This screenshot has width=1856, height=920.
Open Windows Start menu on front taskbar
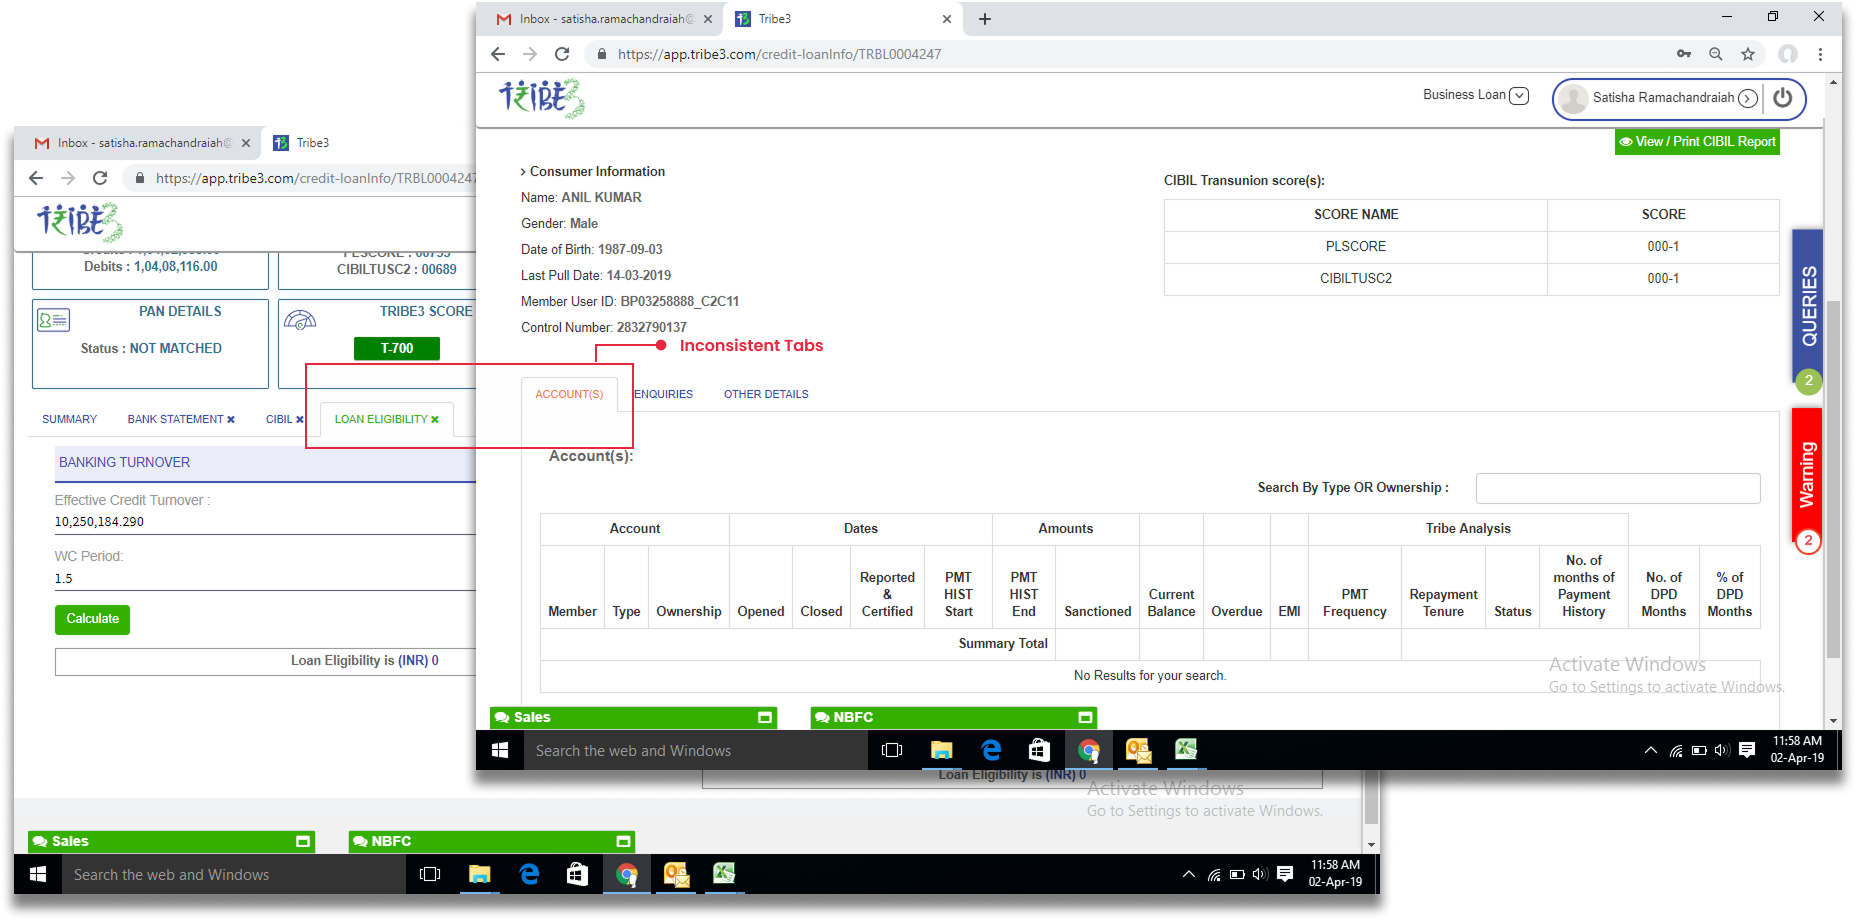[500, 750]
